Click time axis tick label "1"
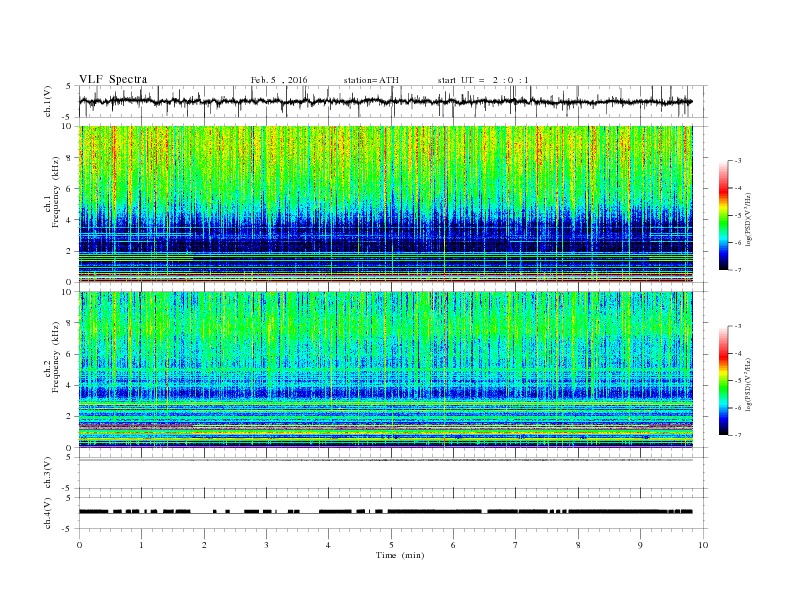 pos(141,545)
